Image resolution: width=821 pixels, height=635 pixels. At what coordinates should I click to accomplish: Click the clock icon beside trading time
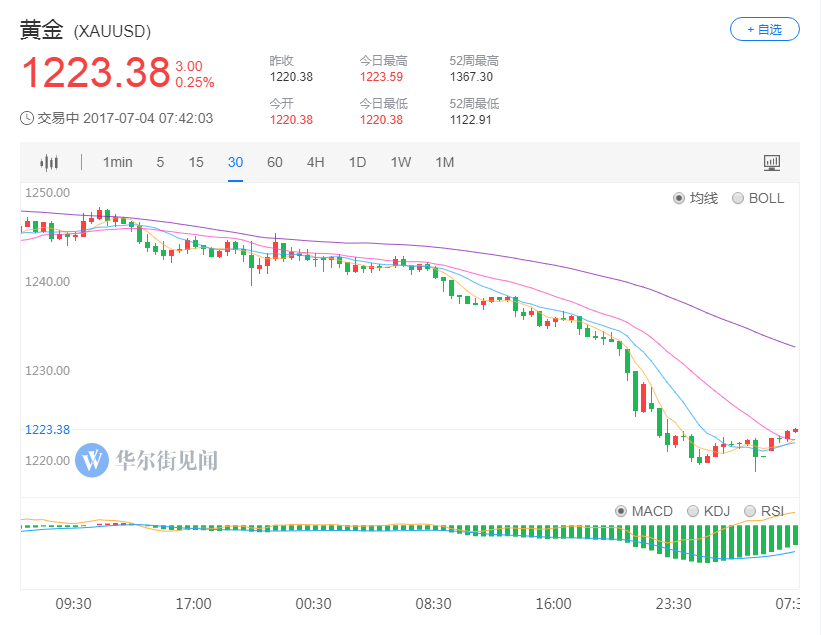tap(27, 118)
